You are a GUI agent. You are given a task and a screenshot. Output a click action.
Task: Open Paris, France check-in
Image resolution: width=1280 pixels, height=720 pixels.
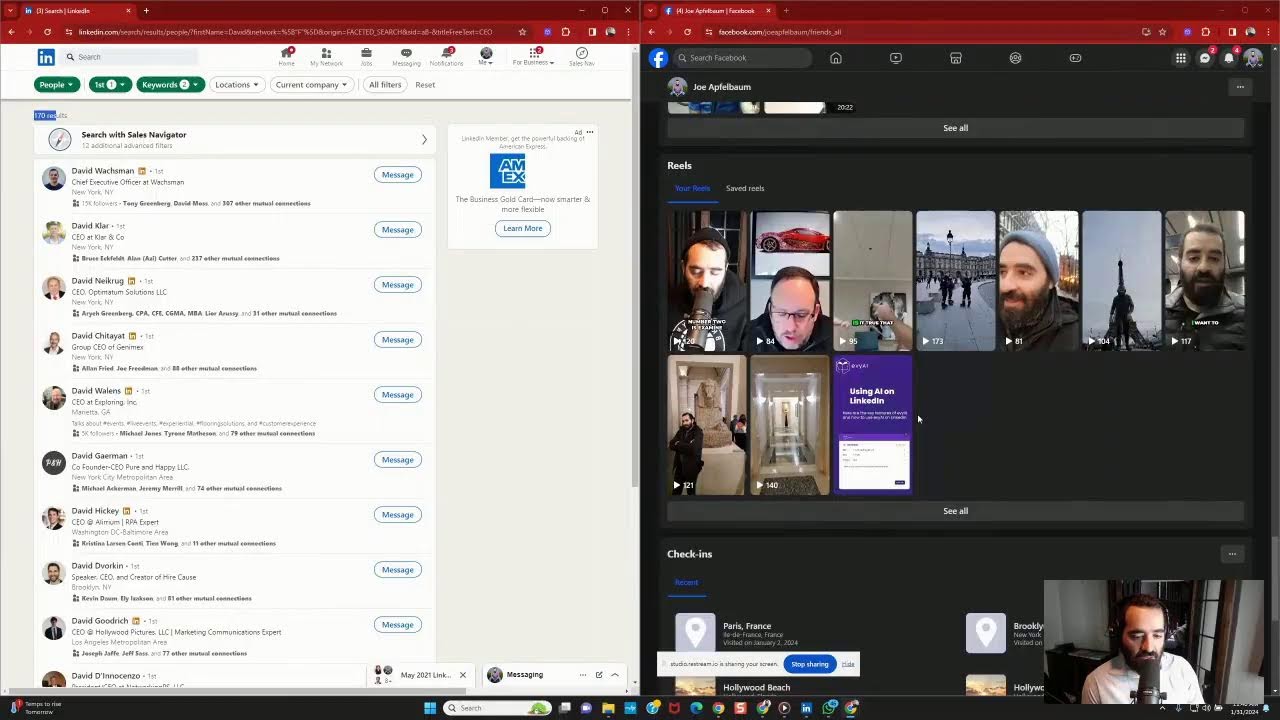pos(747,626)
